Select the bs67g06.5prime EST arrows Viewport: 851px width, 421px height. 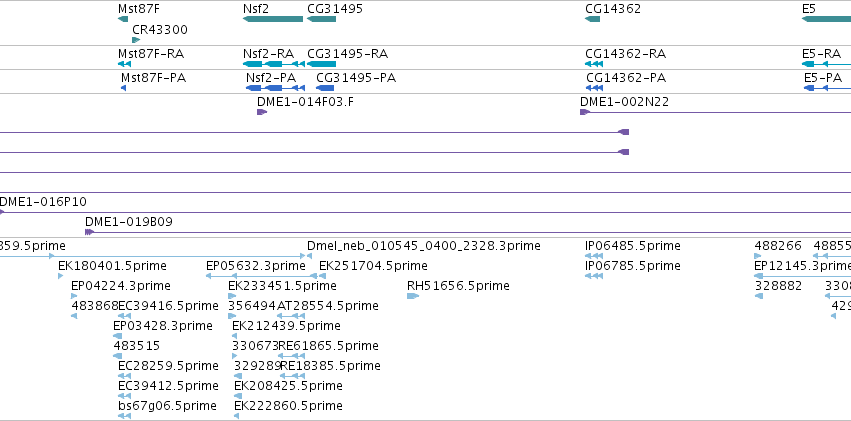tap(124, 416)
